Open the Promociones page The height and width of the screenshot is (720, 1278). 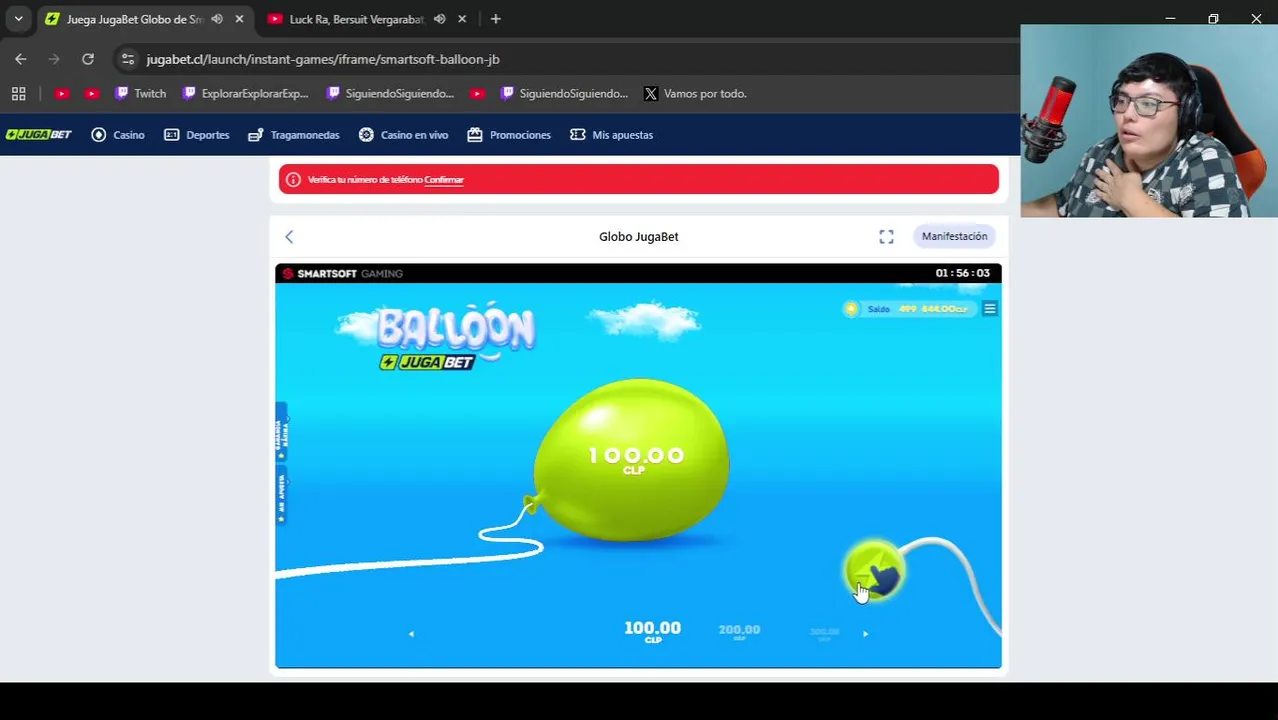[509, 135]
